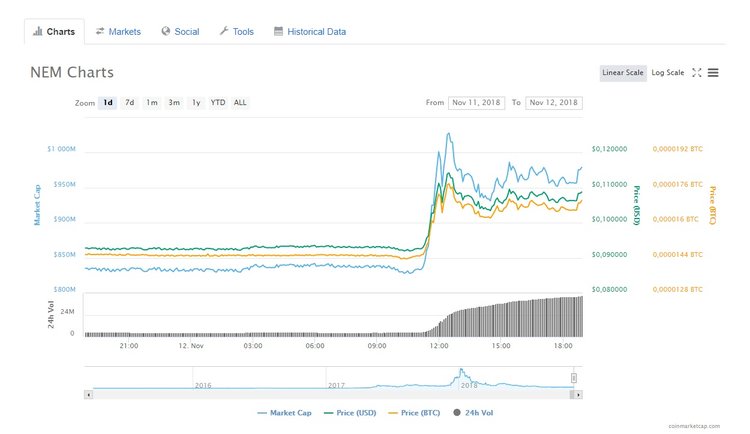
Task: Set zoom range to 3m
Action: coord(174,102)
